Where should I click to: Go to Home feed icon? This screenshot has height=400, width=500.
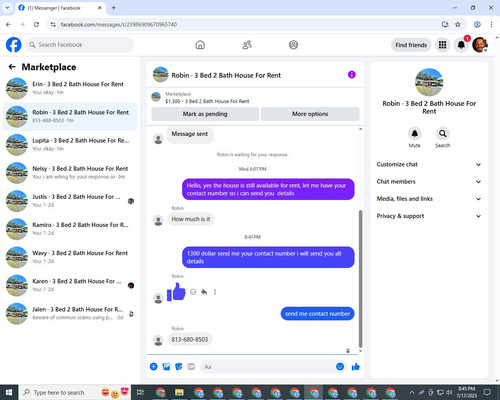pyautogui.click(x=200, y=45)
